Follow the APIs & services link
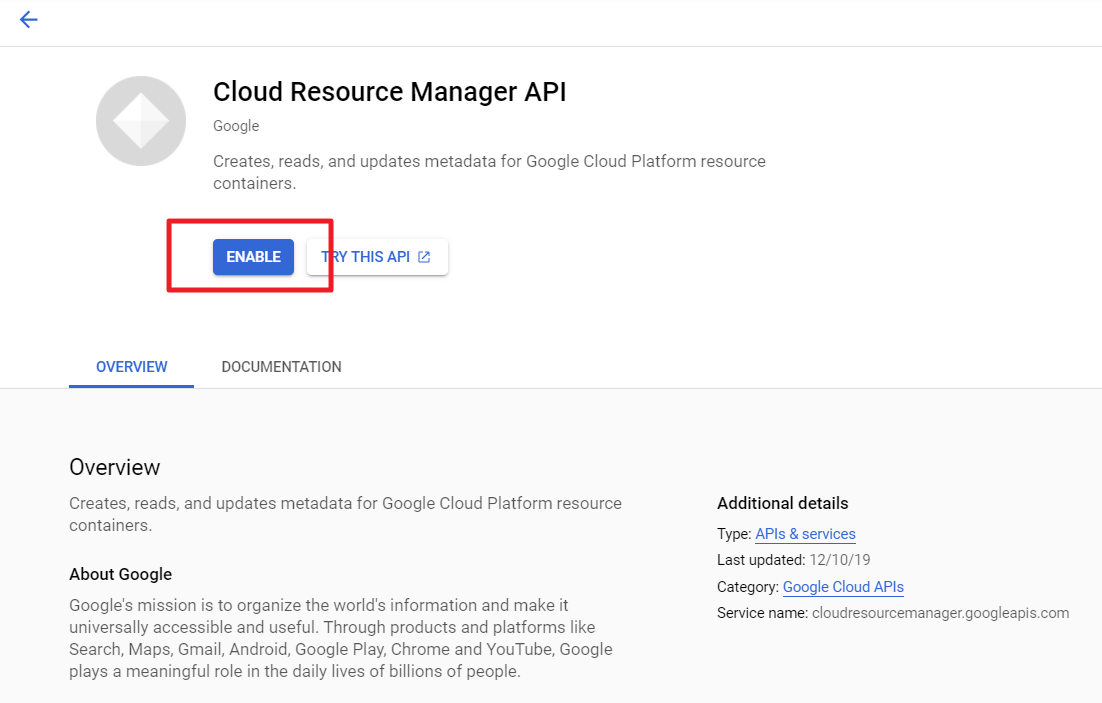 805,534
